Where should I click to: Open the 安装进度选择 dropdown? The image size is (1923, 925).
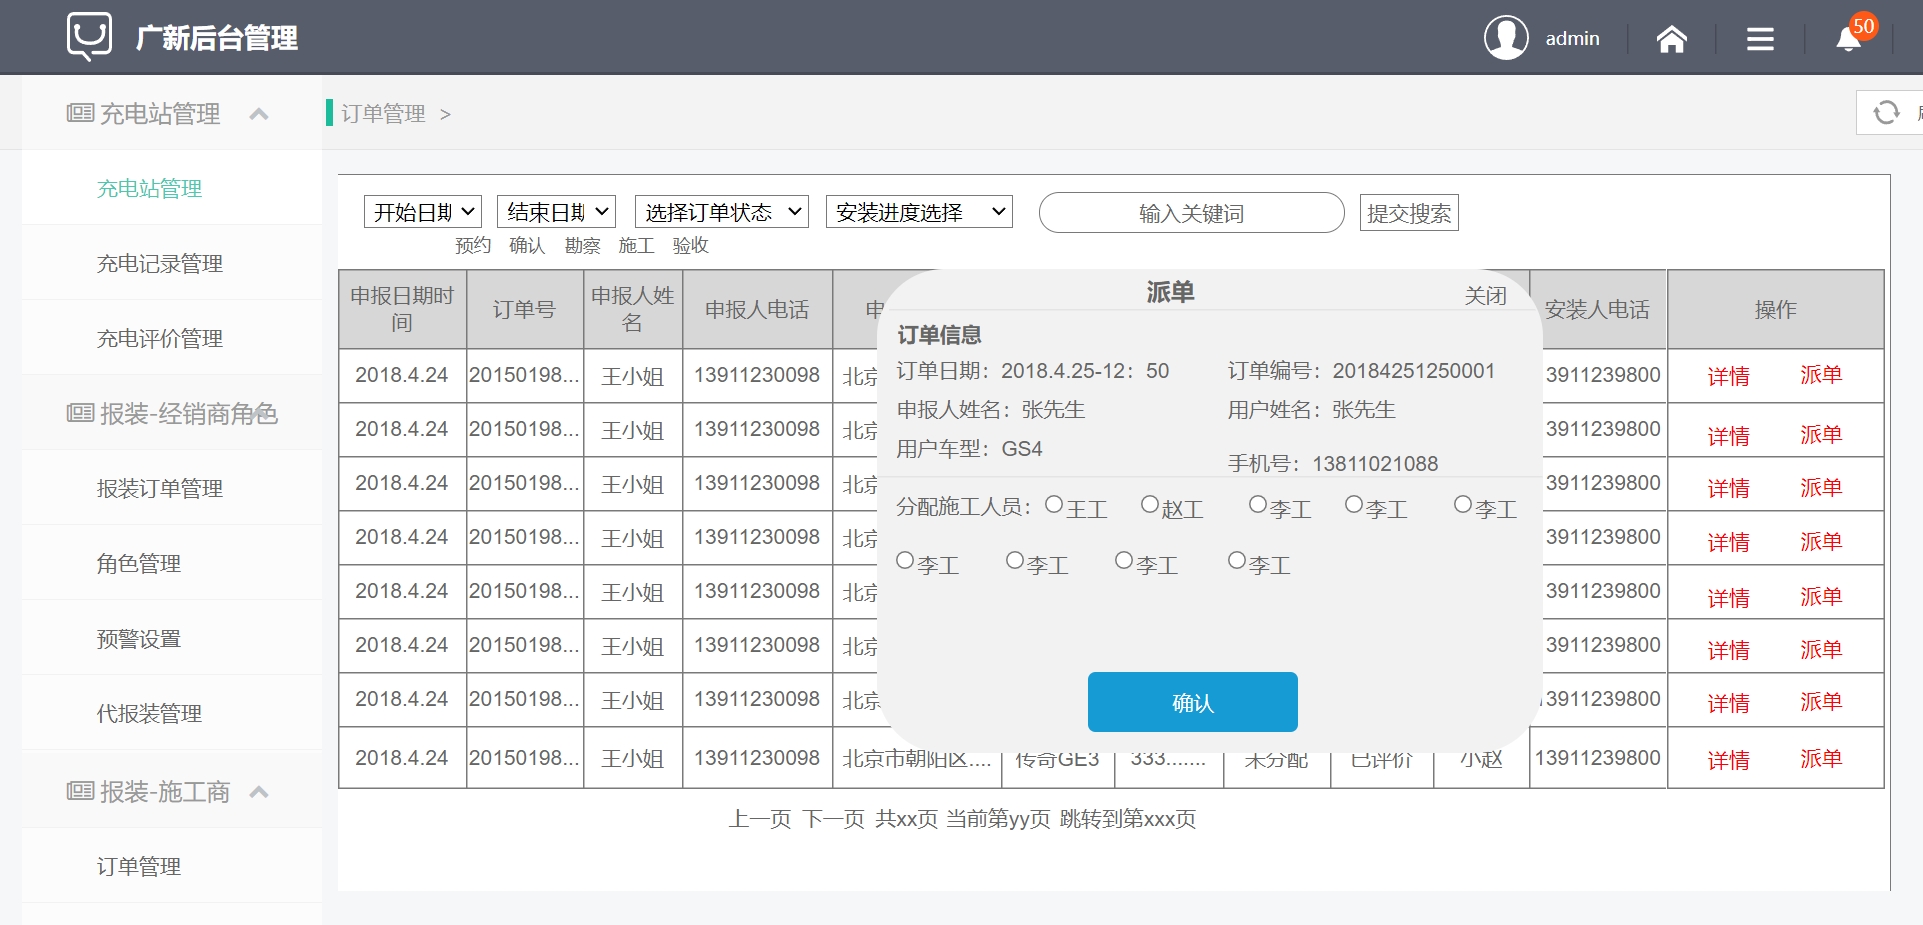coord(919,212)
